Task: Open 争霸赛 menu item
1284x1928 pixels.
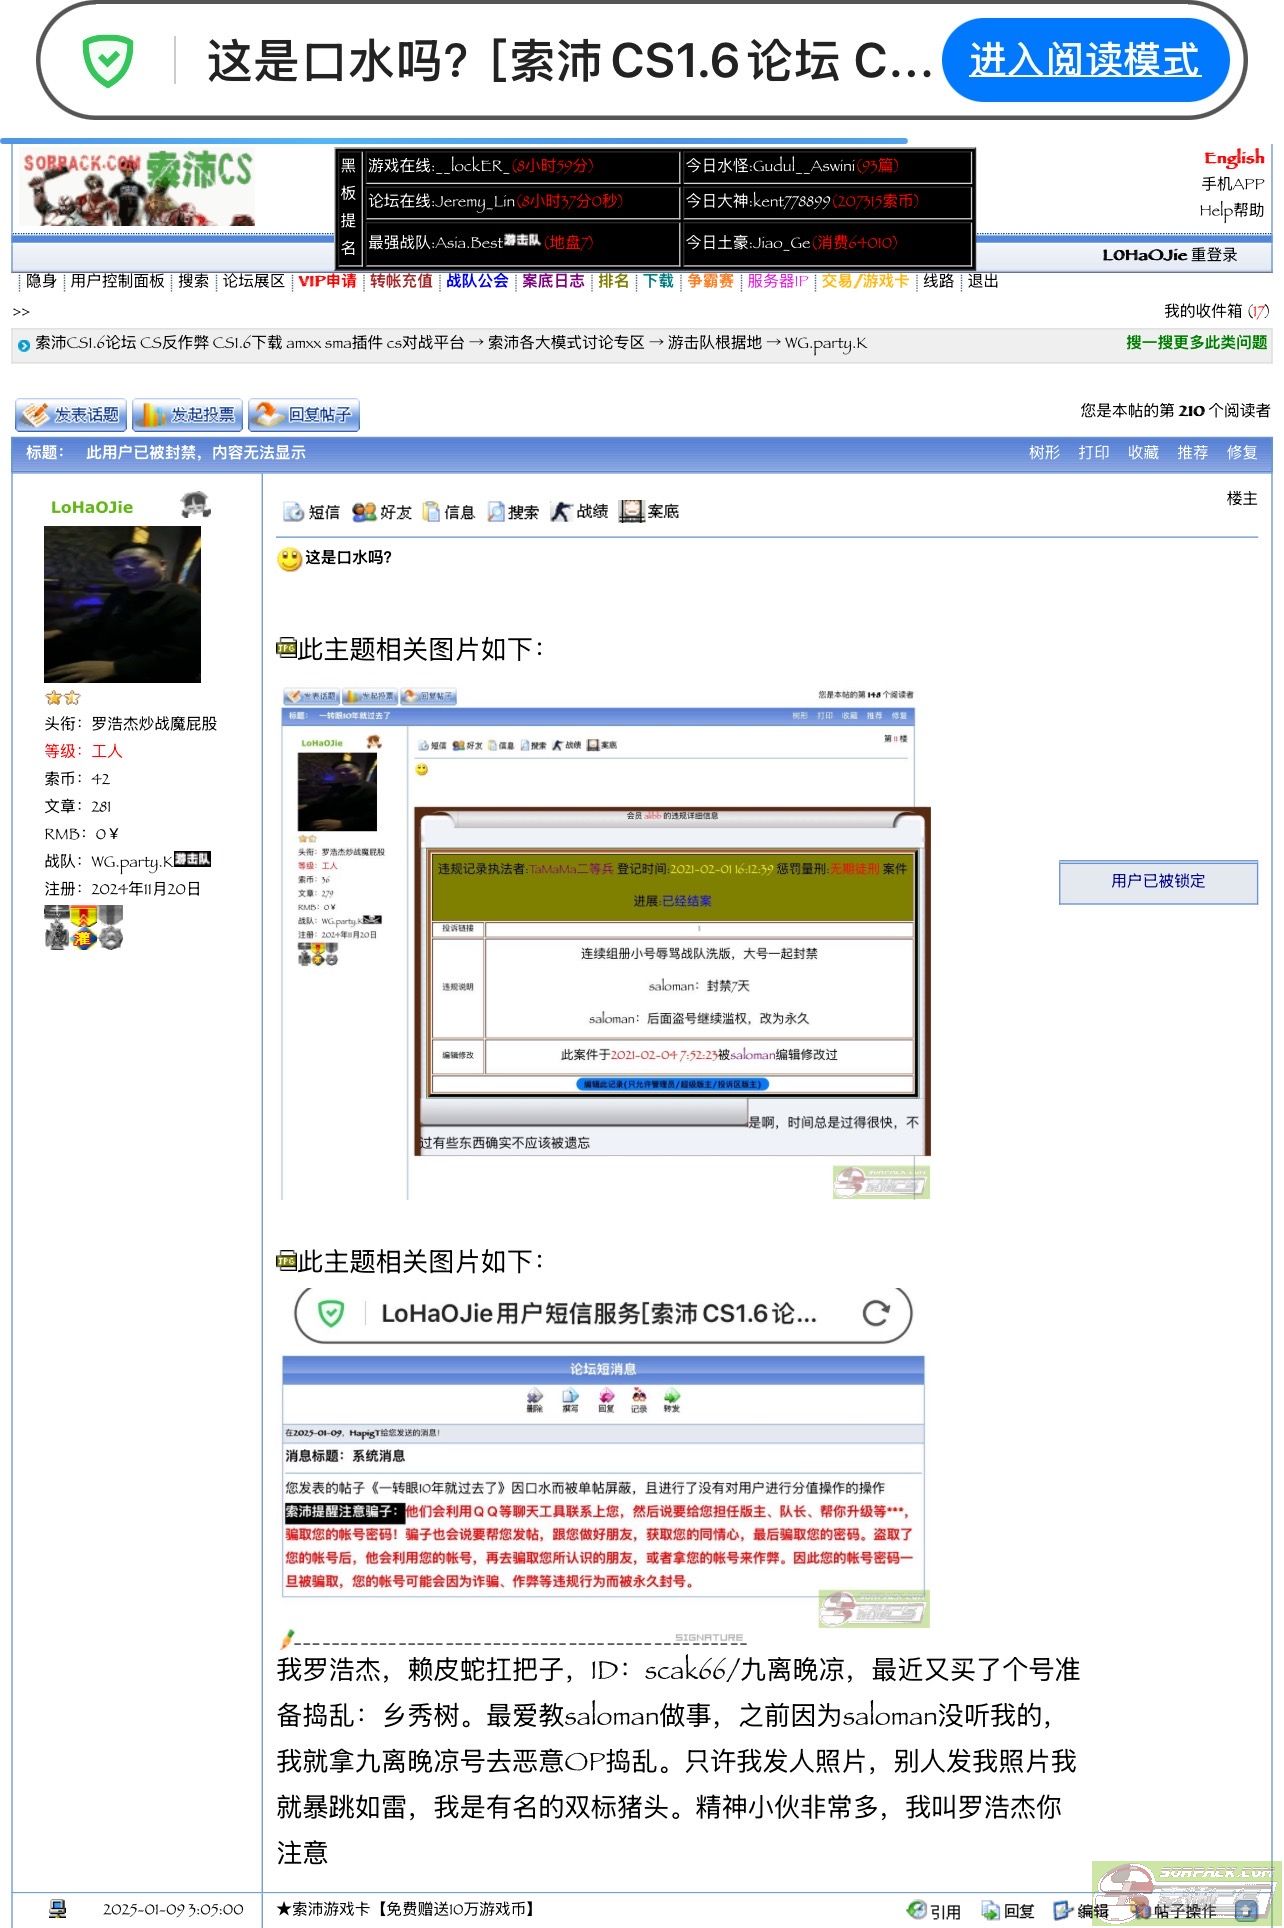Action: (x=710, y=281)
